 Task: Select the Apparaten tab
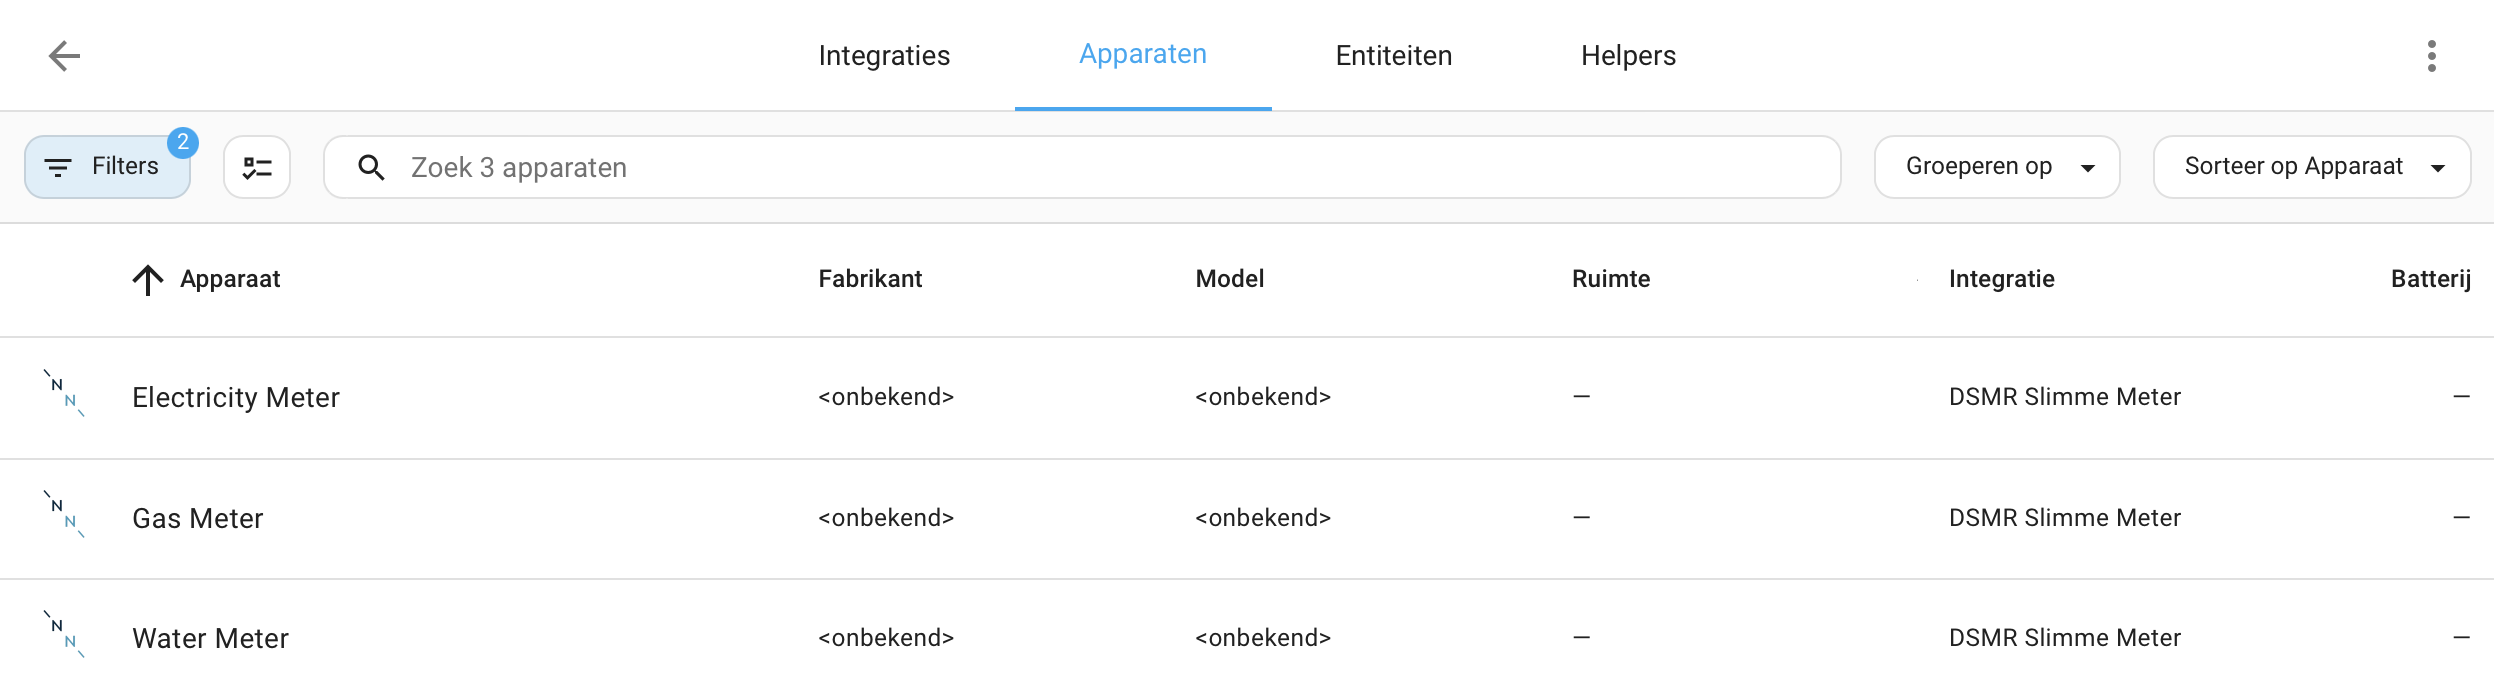(1143, 54)
